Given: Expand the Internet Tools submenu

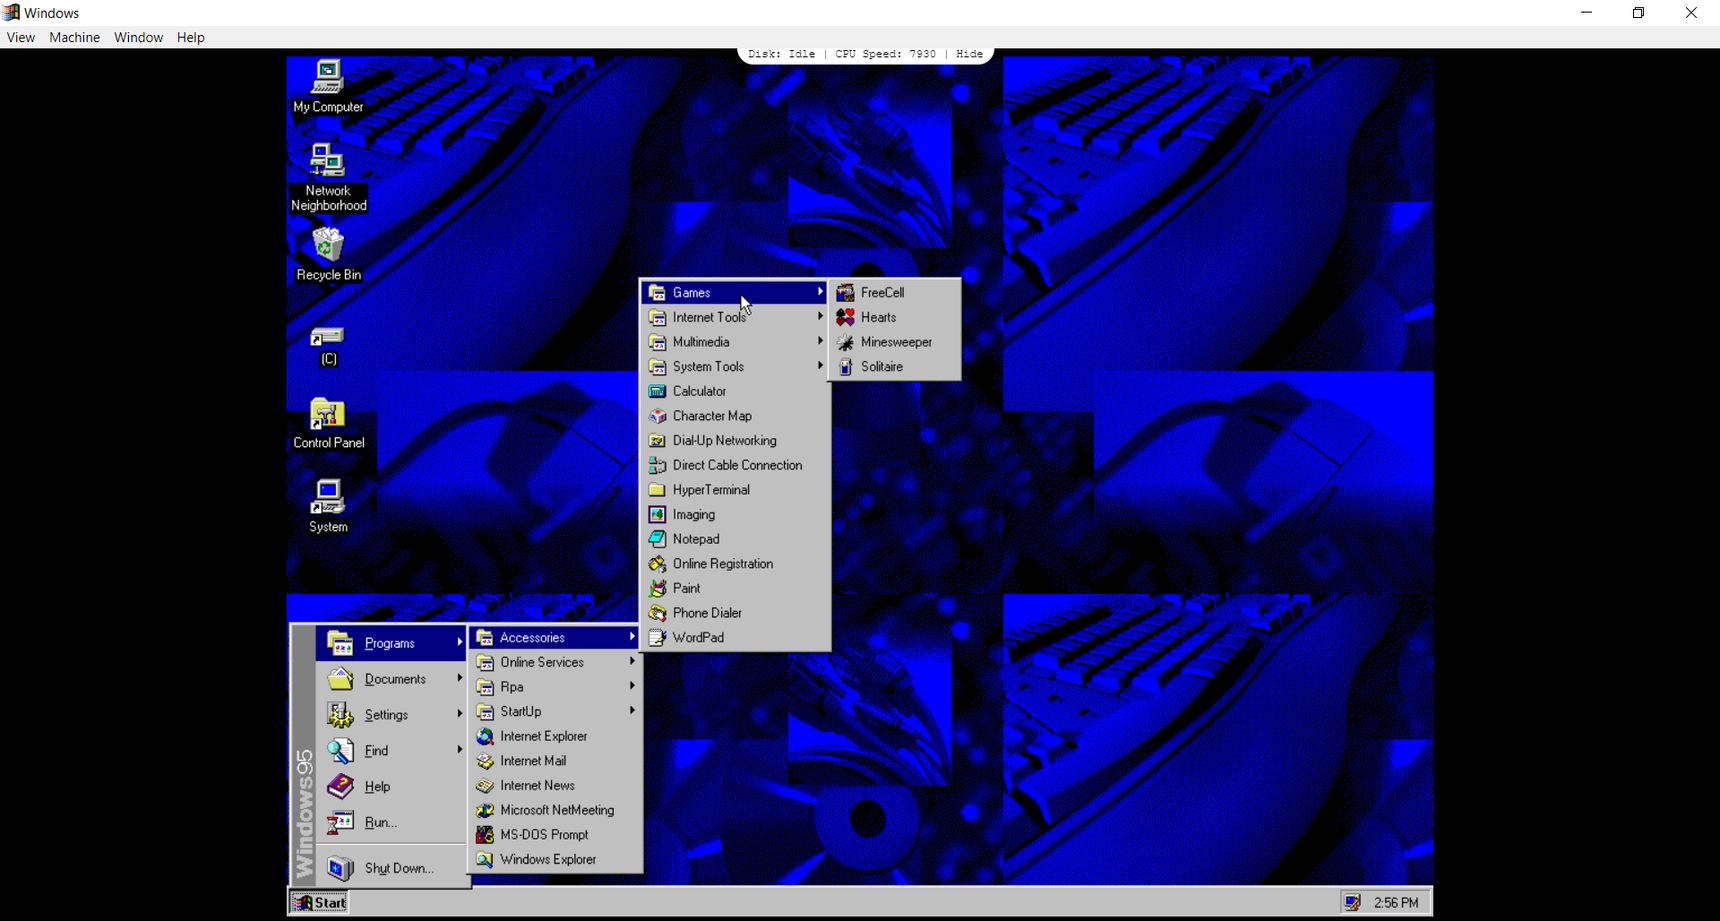Looking at the screenshot, I should pos(735,317).
